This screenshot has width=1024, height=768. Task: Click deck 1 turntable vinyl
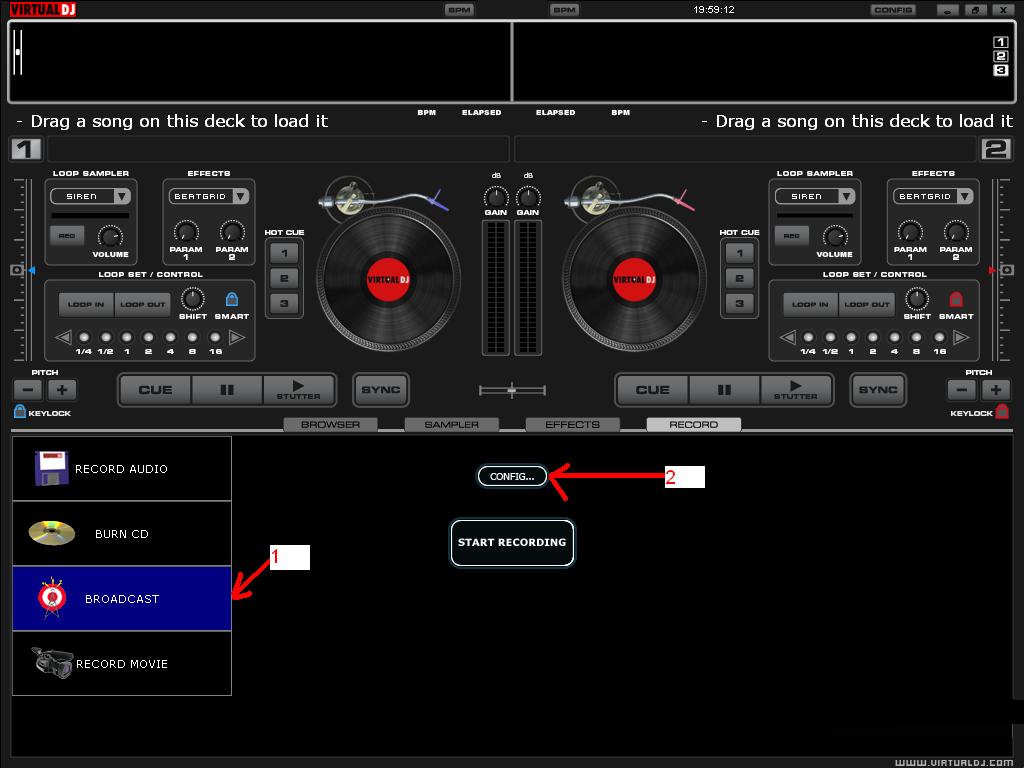coord(389,280)
